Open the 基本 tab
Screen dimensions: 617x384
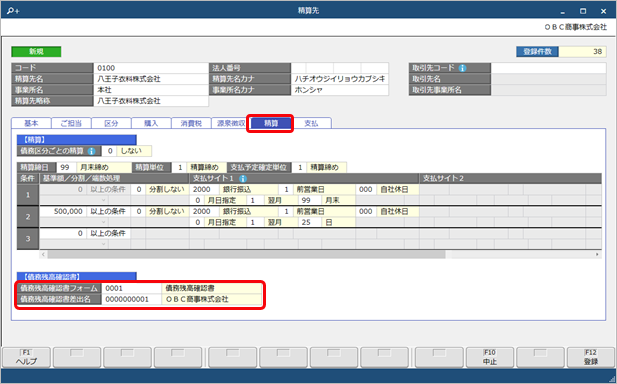(x=31, y=123)
